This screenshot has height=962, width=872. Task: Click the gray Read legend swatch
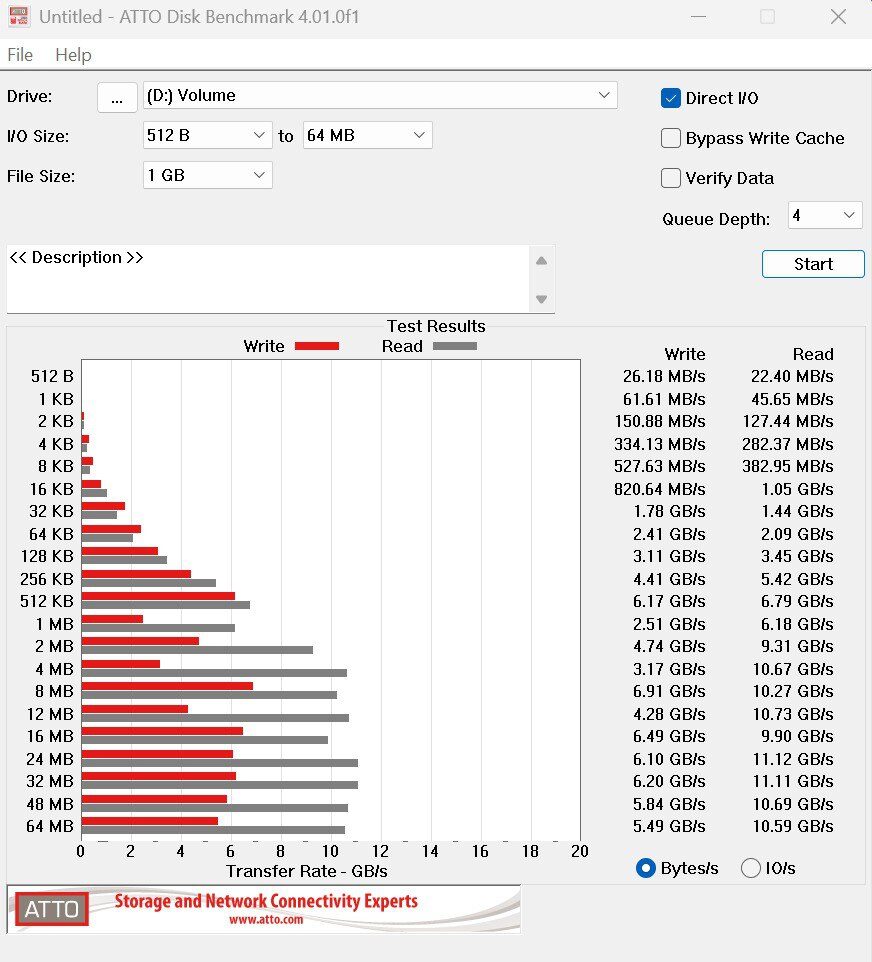coord(453,346)
